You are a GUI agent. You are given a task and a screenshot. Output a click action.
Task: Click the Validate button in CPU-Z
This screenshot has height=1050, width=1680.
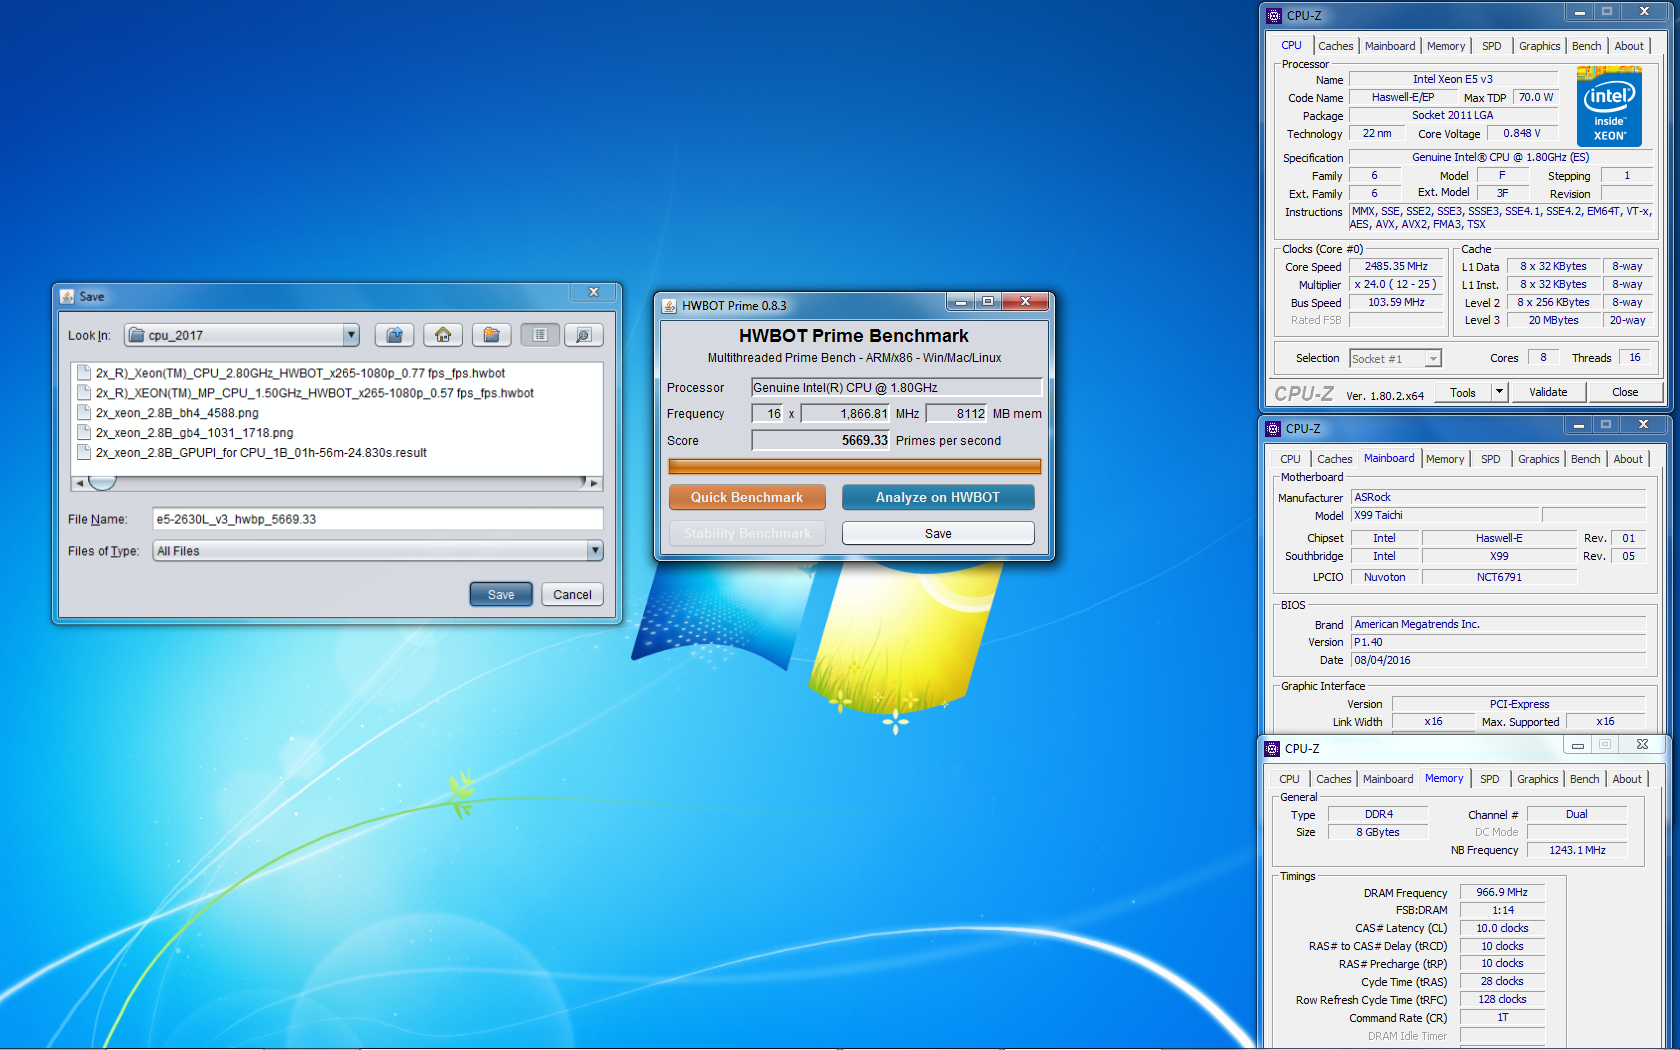1548,392
